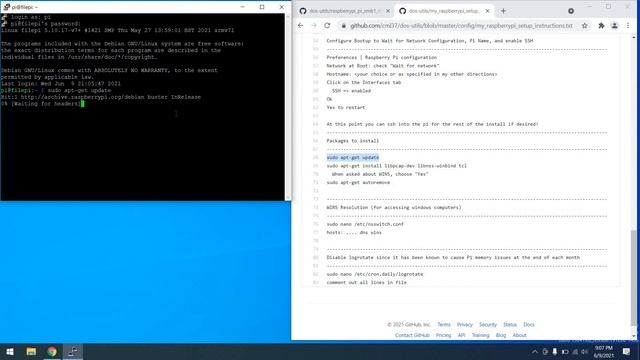Click 'comment out all lines in file'
640x360 pixels.
tap(367, 282)
